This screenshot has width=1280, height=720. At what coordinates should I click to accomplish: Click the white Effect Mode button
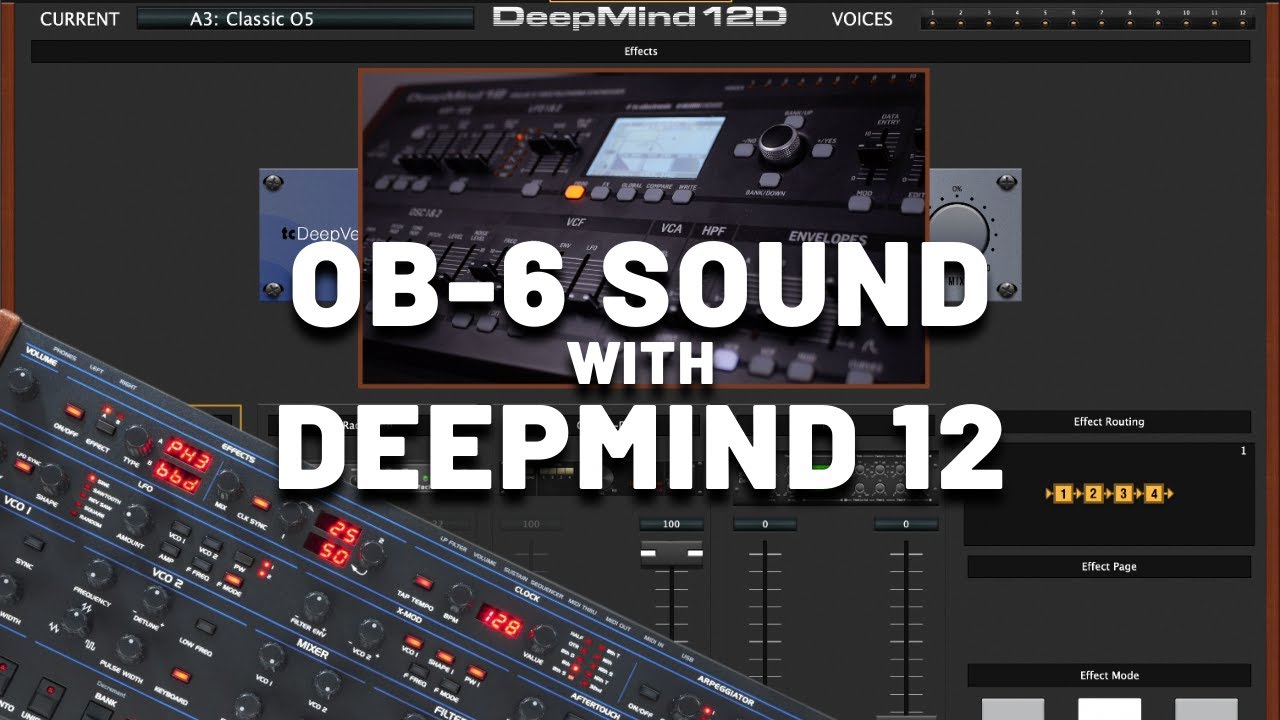point(1109,709)
